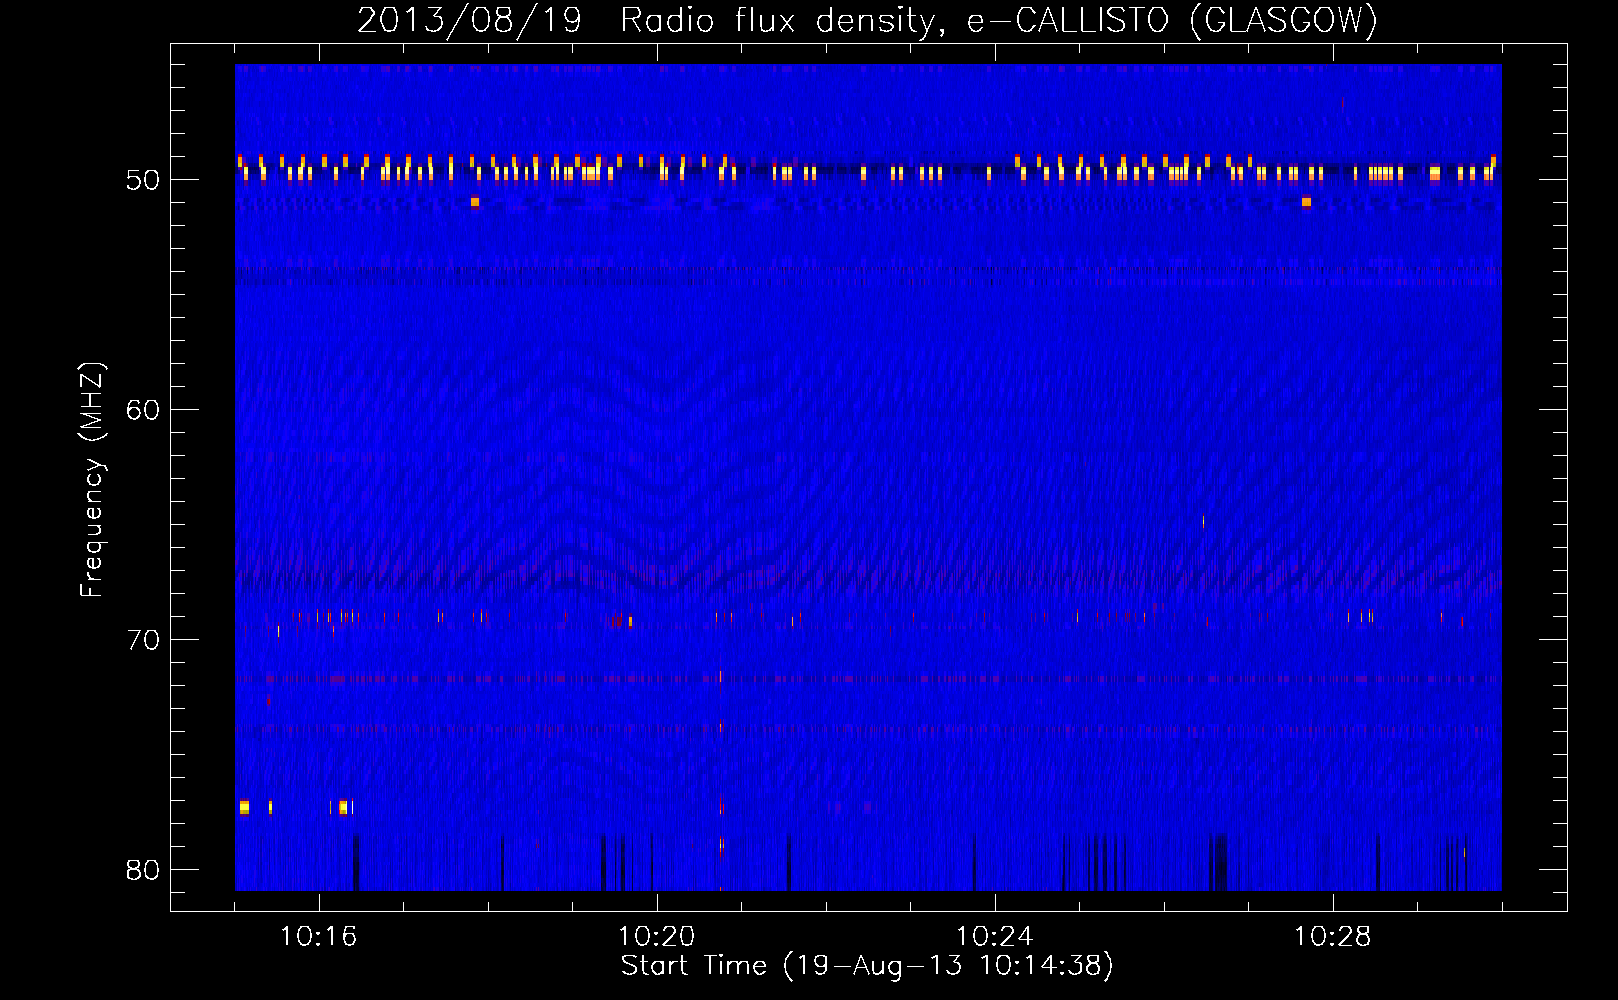Click the 10:24 time tick label

[994, 937]
